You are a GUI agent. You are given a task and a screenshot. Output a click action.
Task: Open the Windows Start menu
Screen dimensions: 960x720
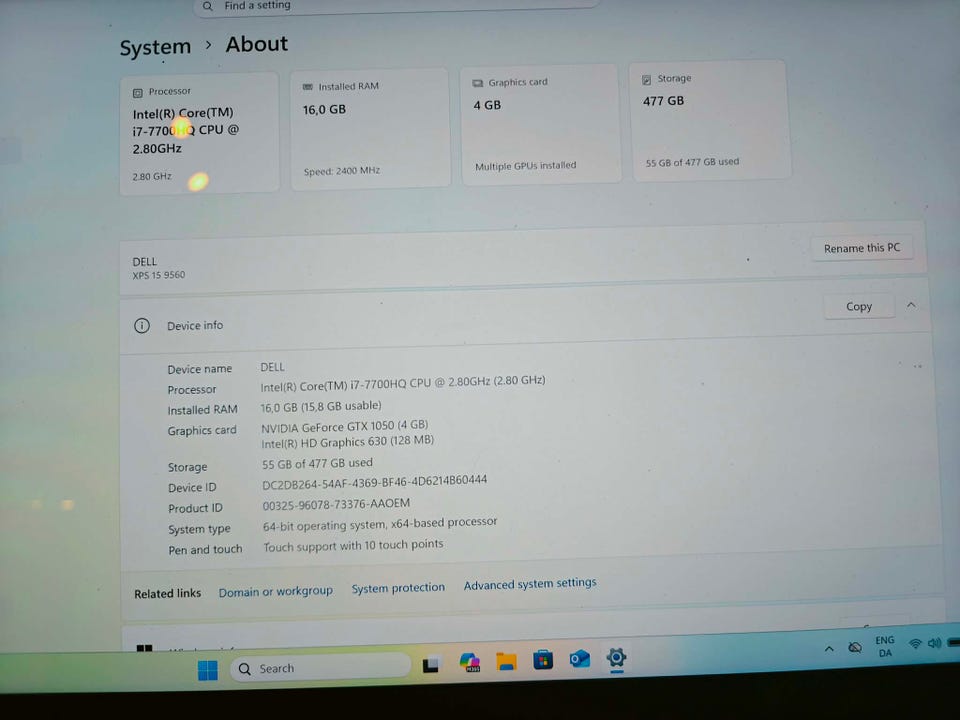[208, 670]
